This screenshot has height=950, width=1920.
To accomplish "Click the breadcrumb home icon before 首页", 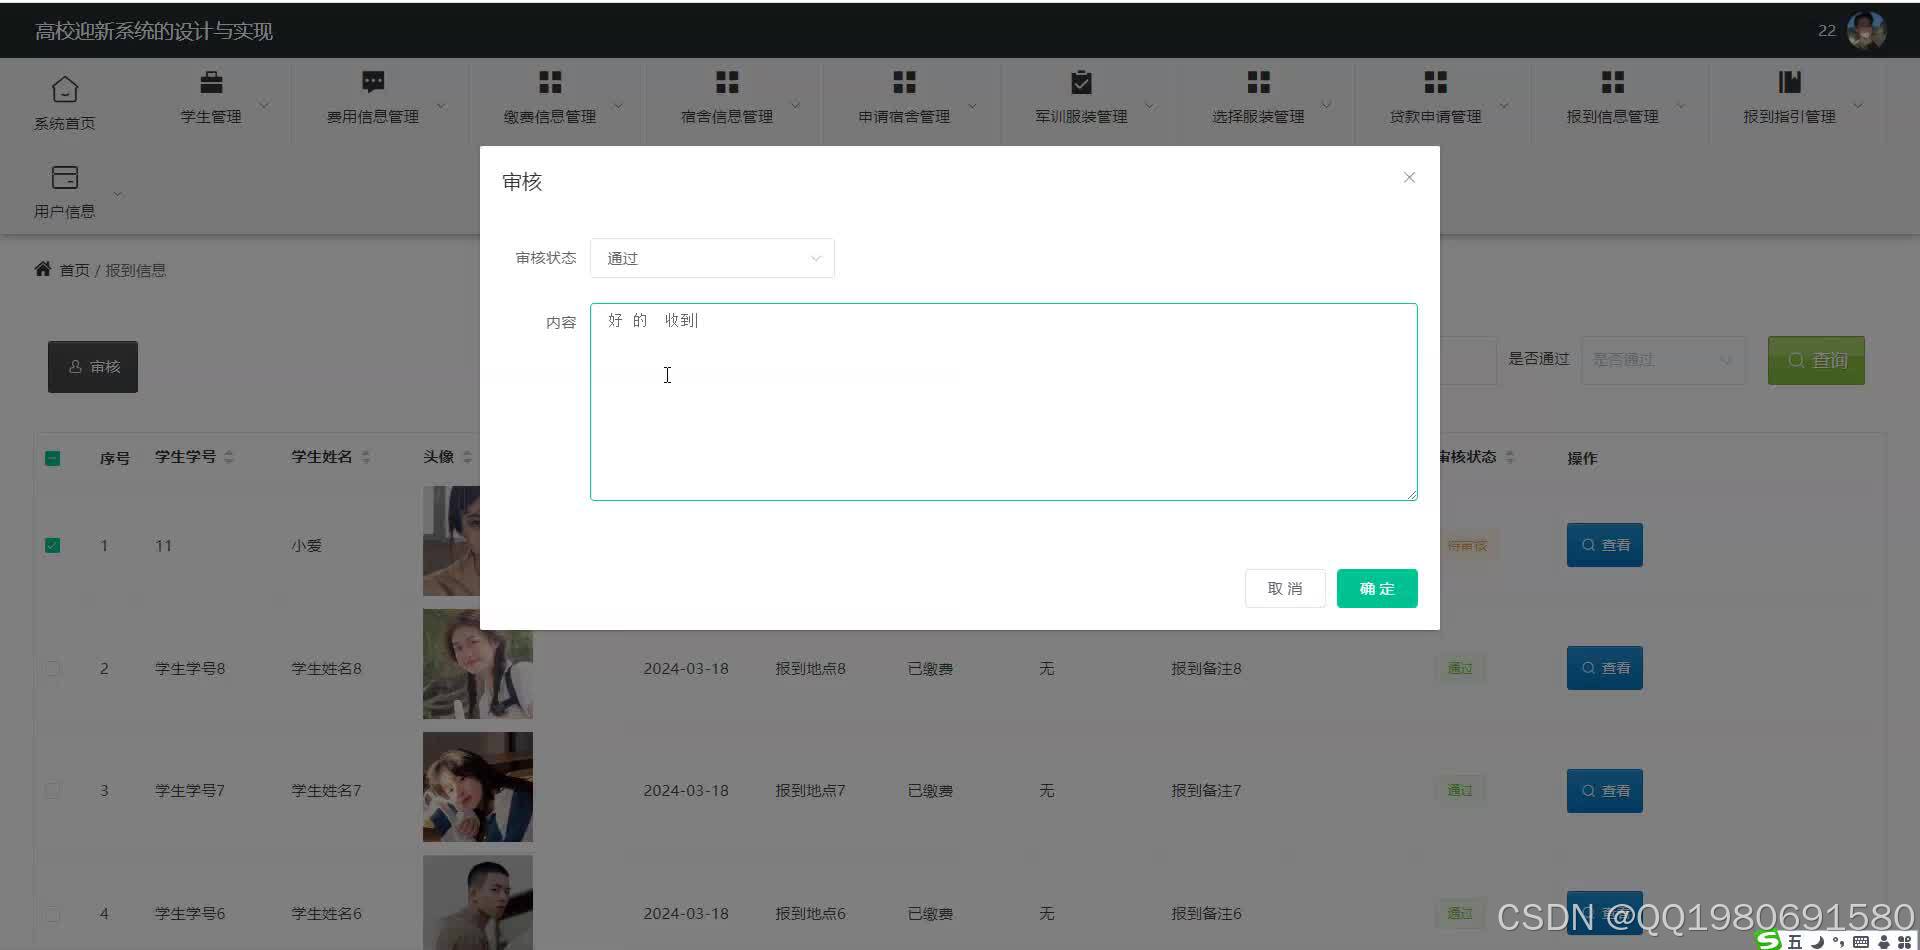I will coord(42,267).
